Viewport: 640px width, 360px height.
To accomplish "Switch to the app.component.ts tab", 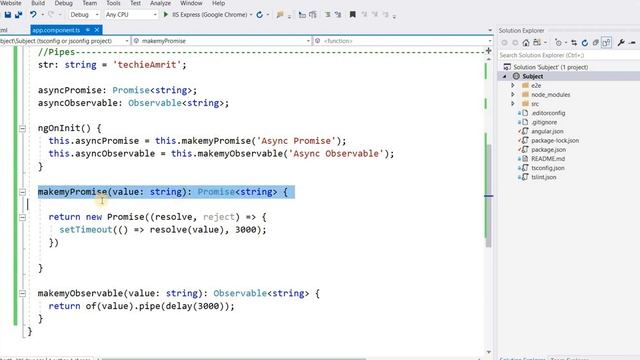I will 56,30.
